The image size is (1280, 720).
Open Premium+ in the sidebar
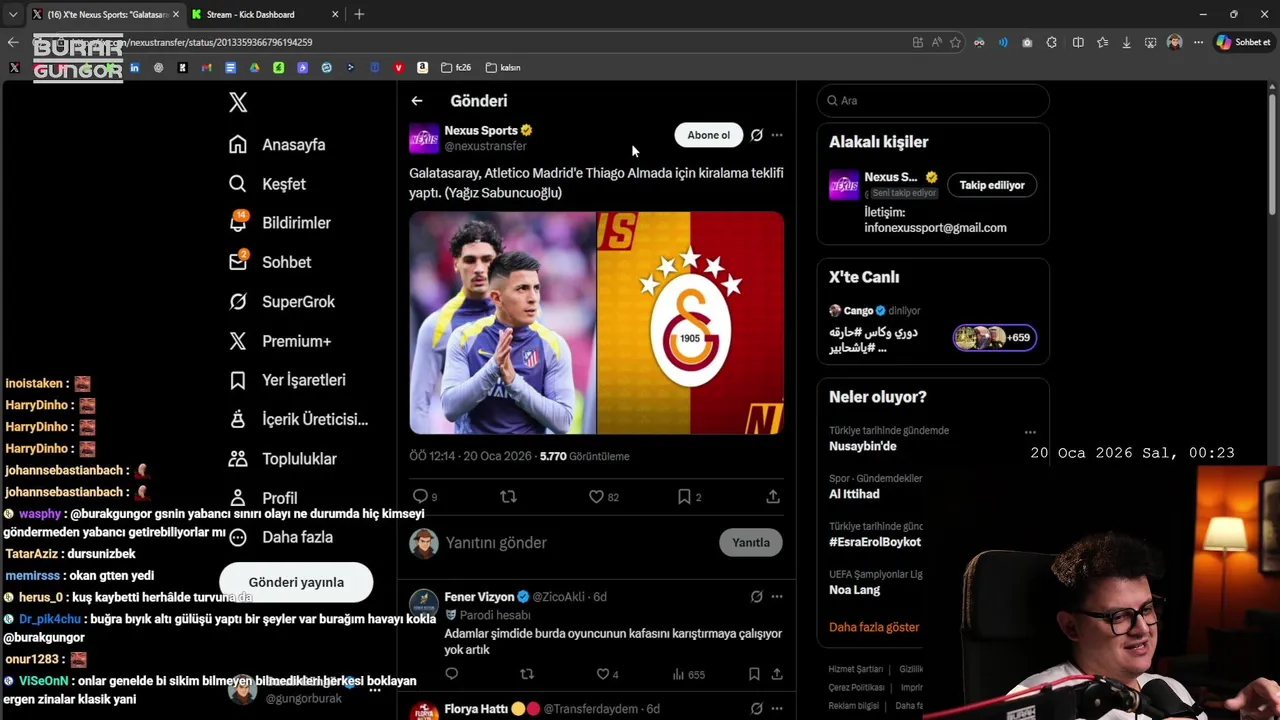tap(279, 341)
